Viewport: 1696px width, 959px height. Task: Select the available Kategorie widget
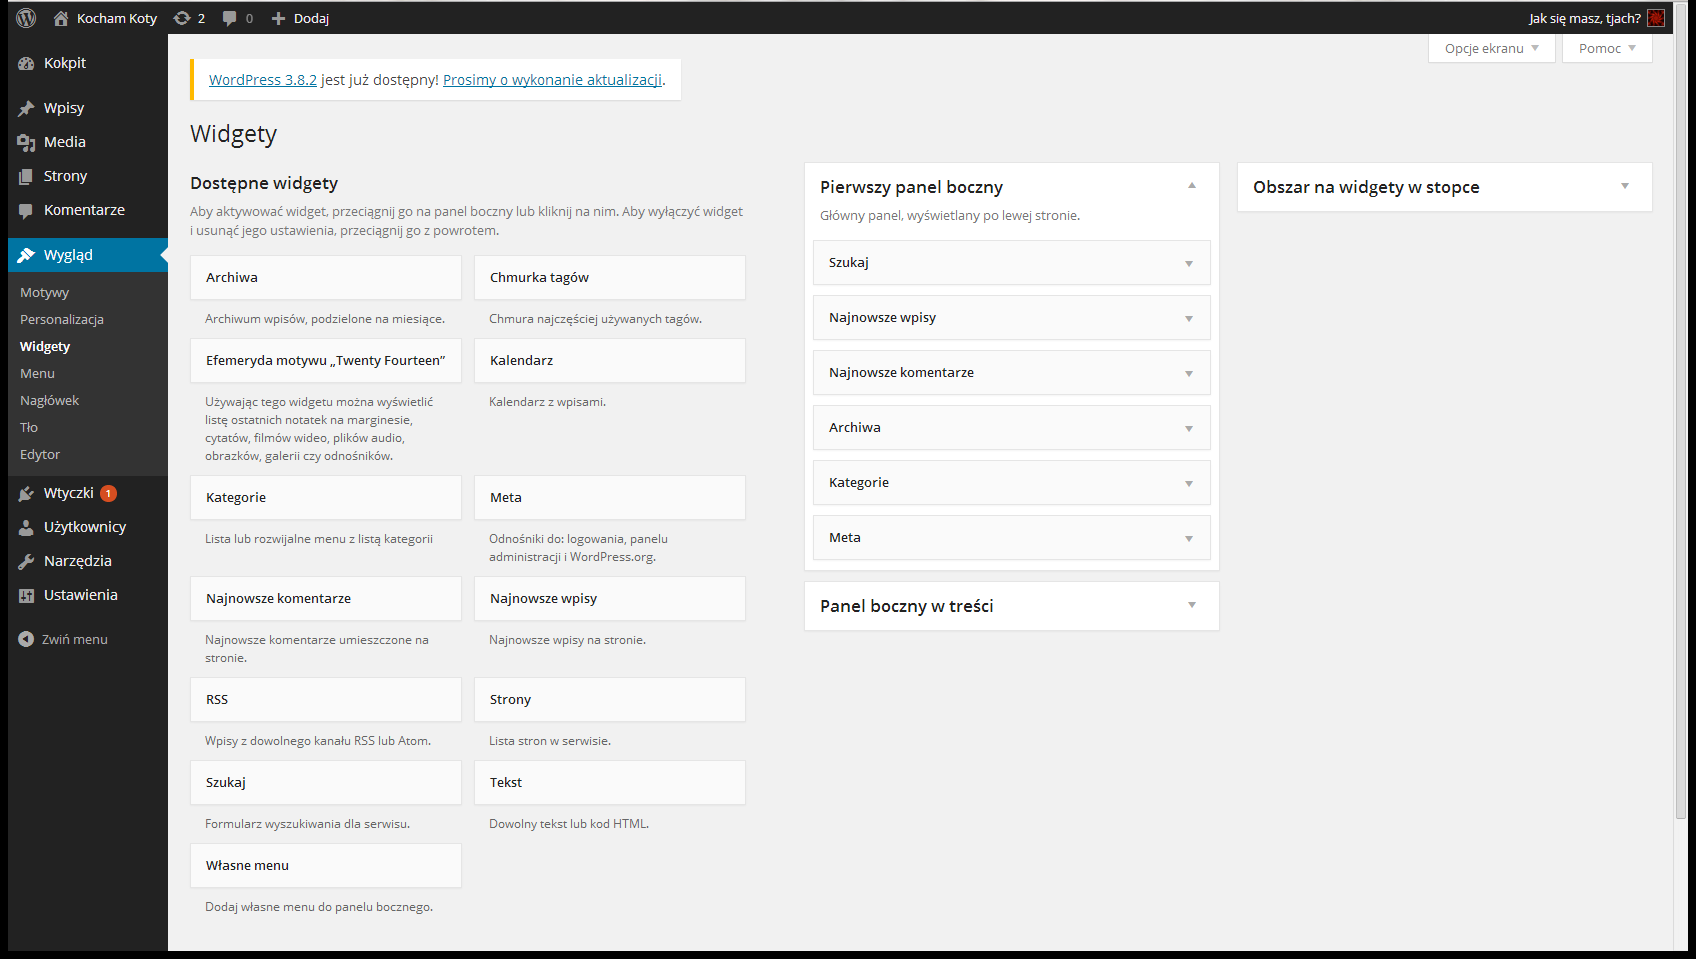point(326,497)
